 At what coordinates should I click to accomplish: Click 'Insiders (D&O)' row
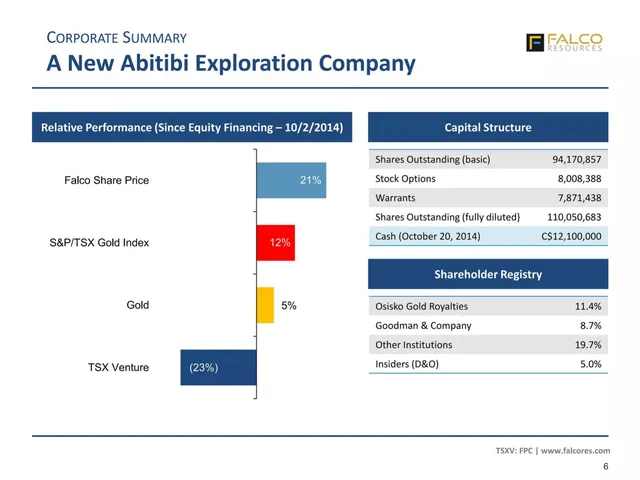488,364
